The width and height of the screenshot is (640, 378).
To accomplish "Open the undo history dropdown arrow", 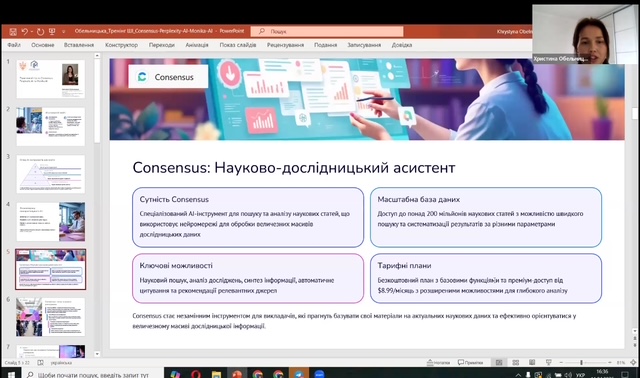I will click(x=31, y=31).
